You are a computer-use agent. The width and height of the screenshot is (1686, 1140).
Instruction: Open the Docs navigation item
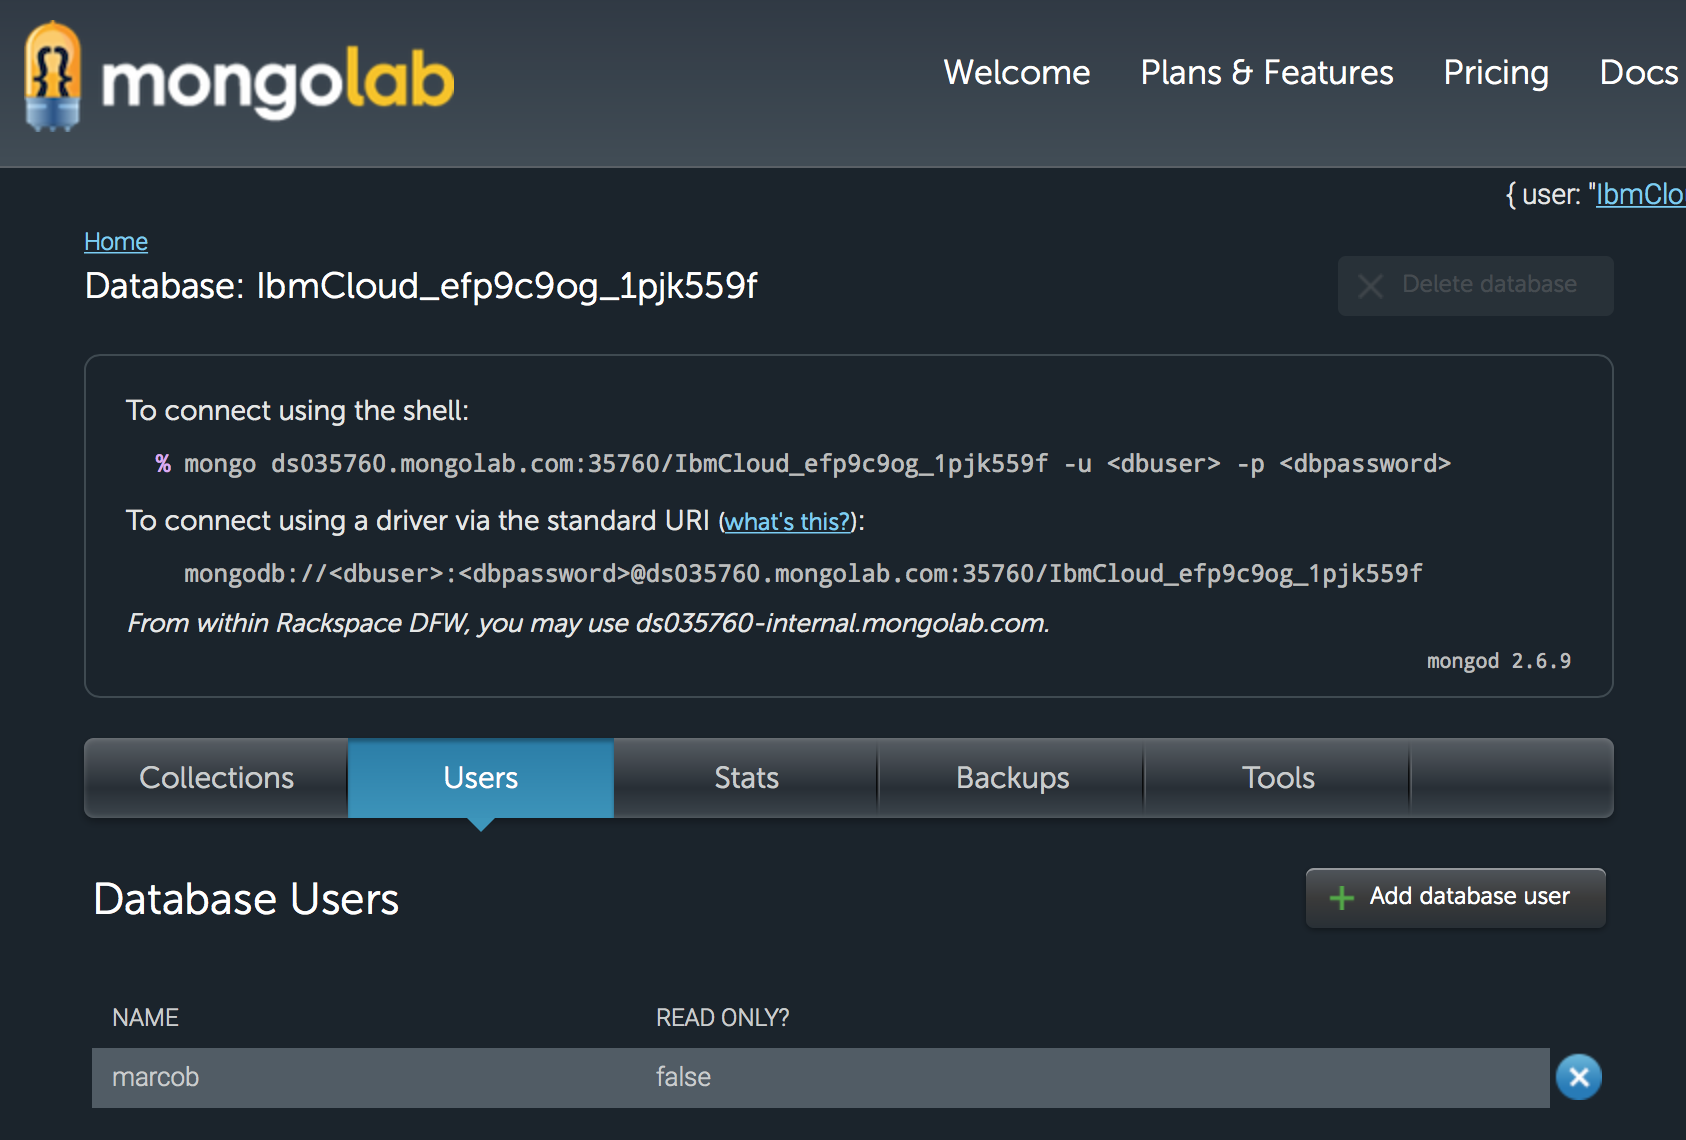(1639, 72)
